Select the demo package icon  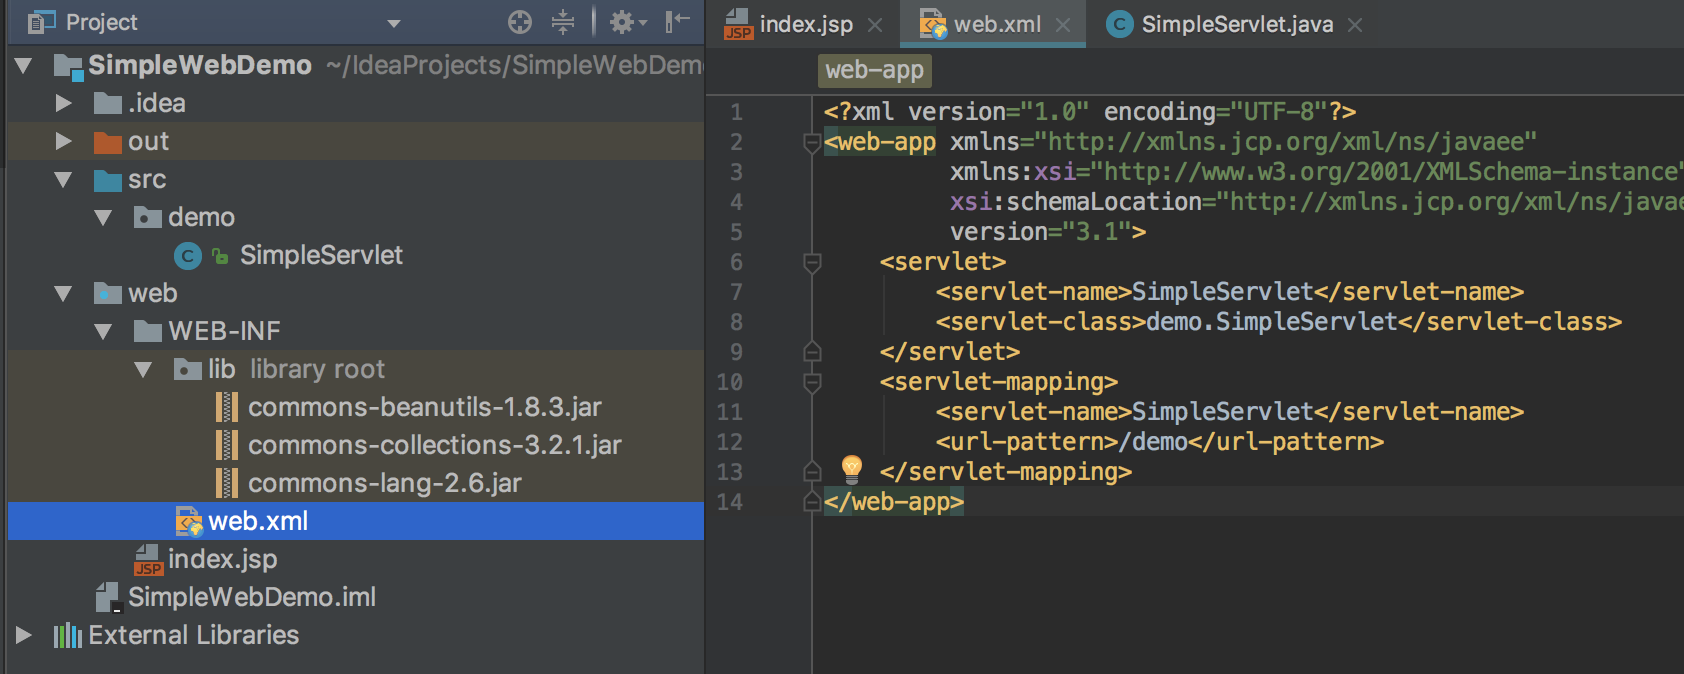pyautogui.click(x=148, y=218)
